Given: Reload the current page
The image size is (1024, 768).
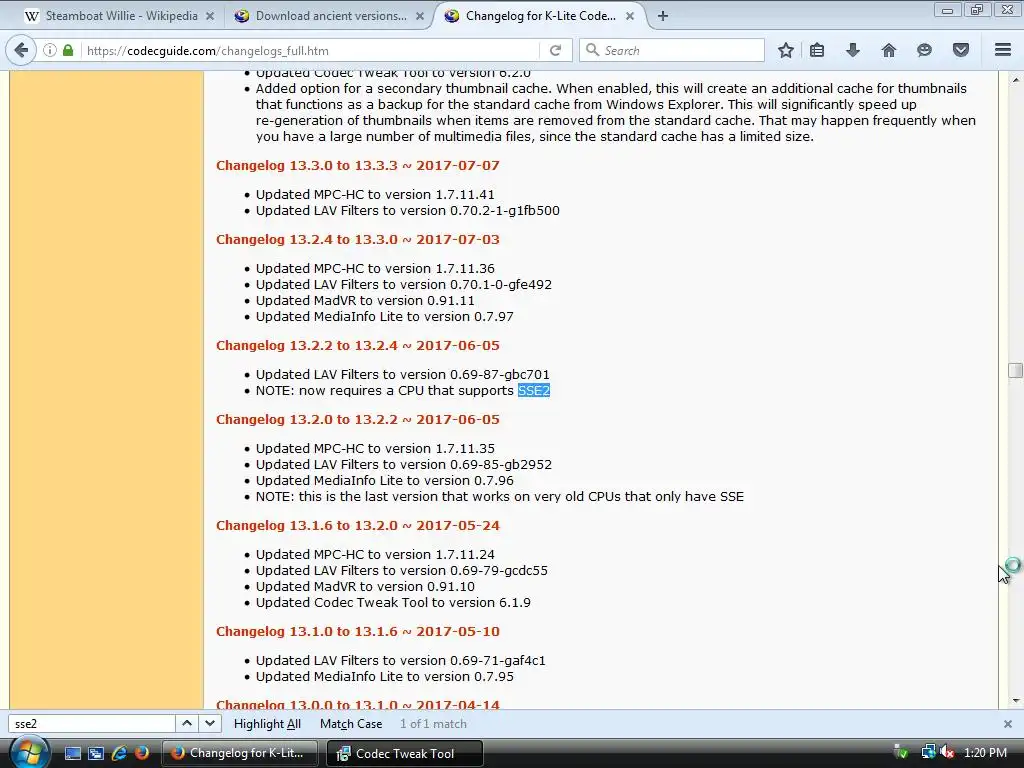Looking at the screenshot, I should [x=555, y=50].
